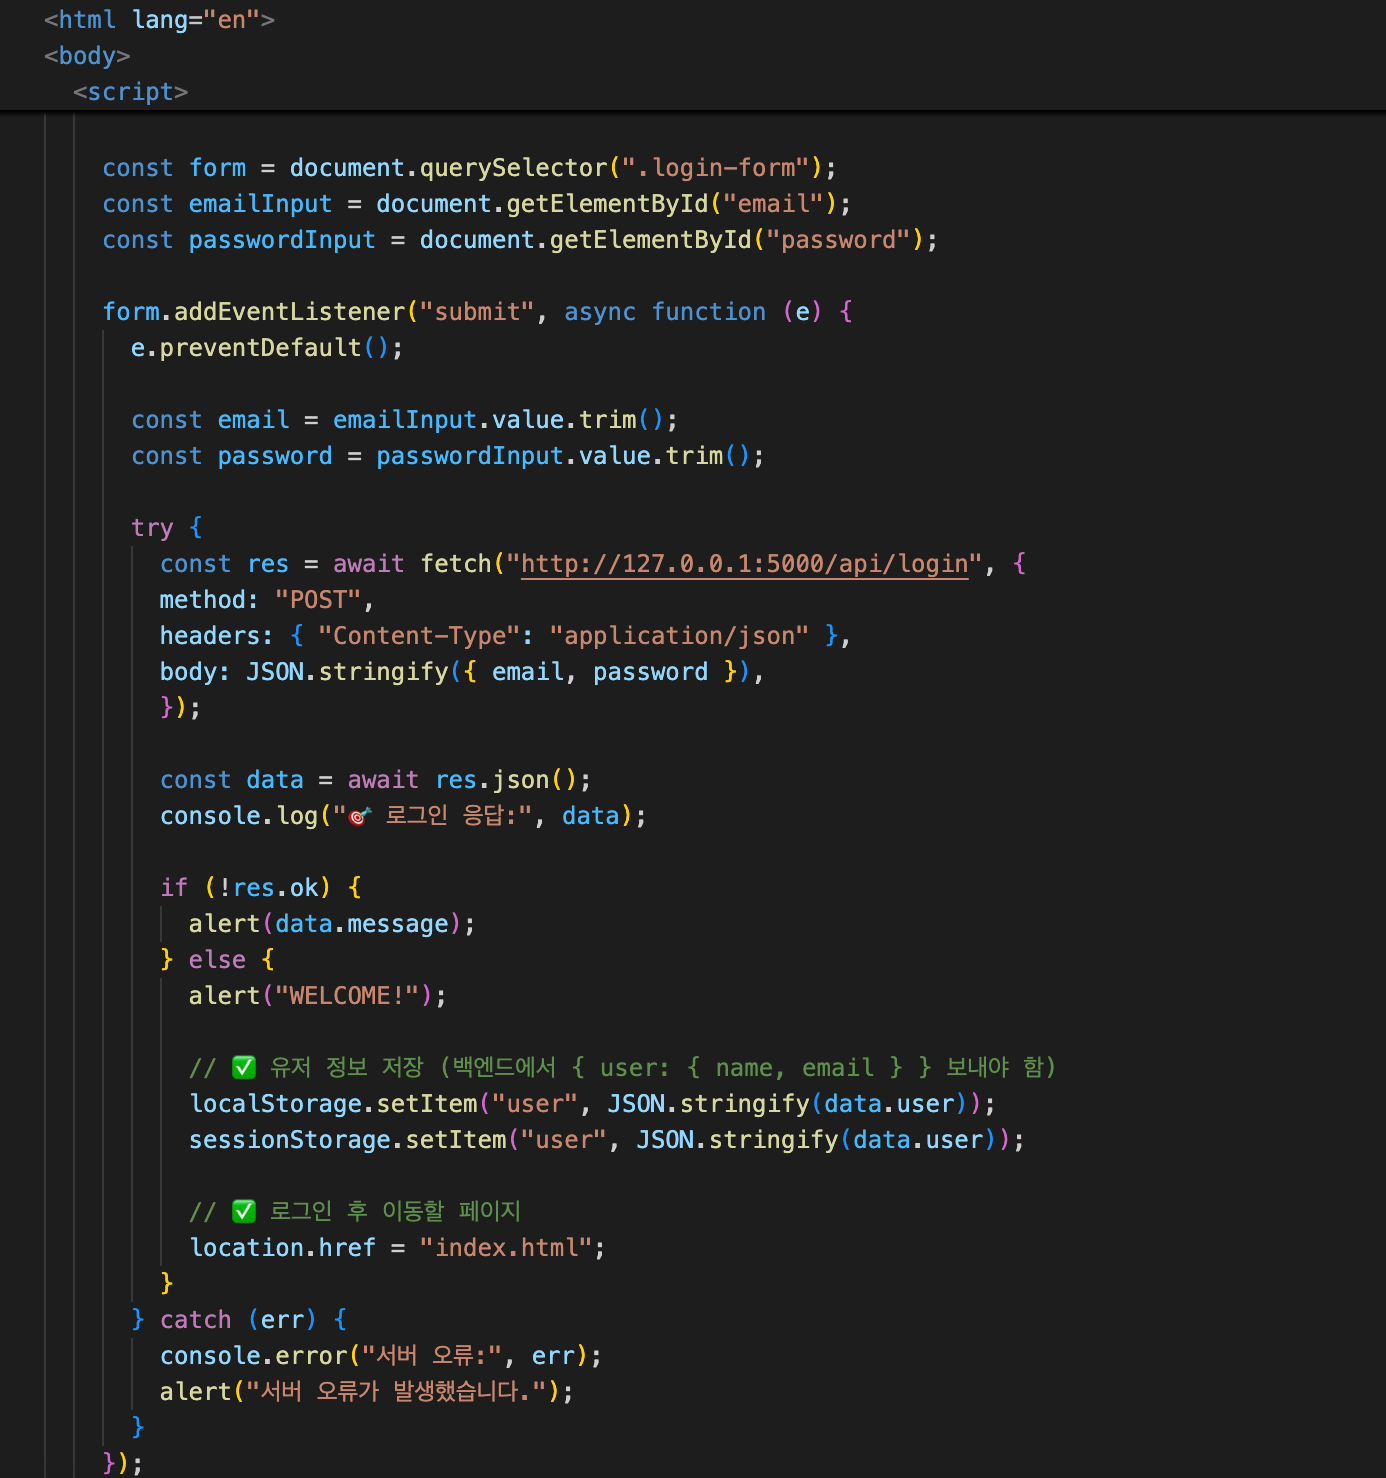Image resolution: width=1386 pixels, height=1478 pixels.
Task: Jump to the <script> sticky scroll line
Action: click(x=130, y=92)
